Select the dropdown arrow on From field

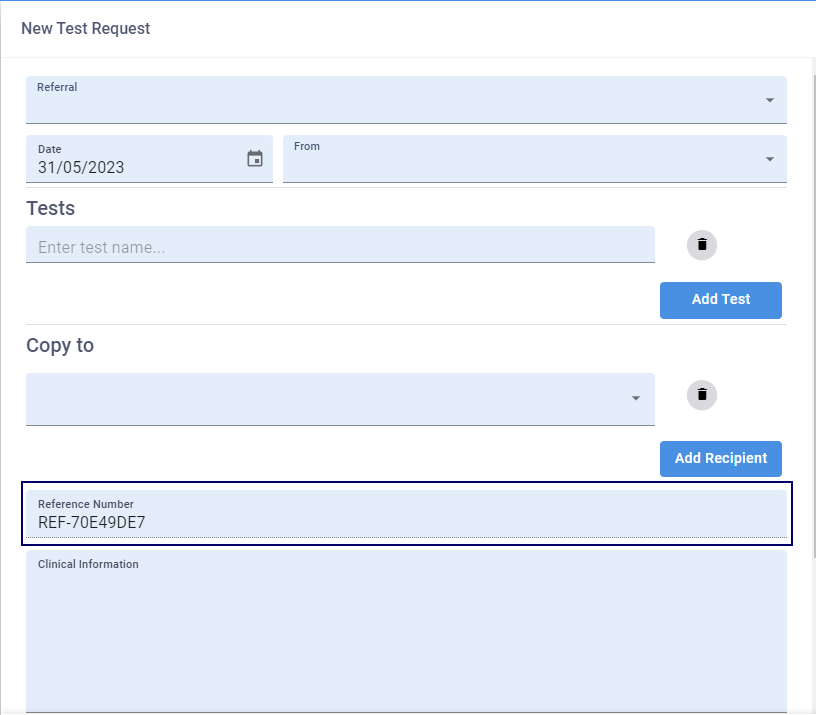click(x=769, y=159)
